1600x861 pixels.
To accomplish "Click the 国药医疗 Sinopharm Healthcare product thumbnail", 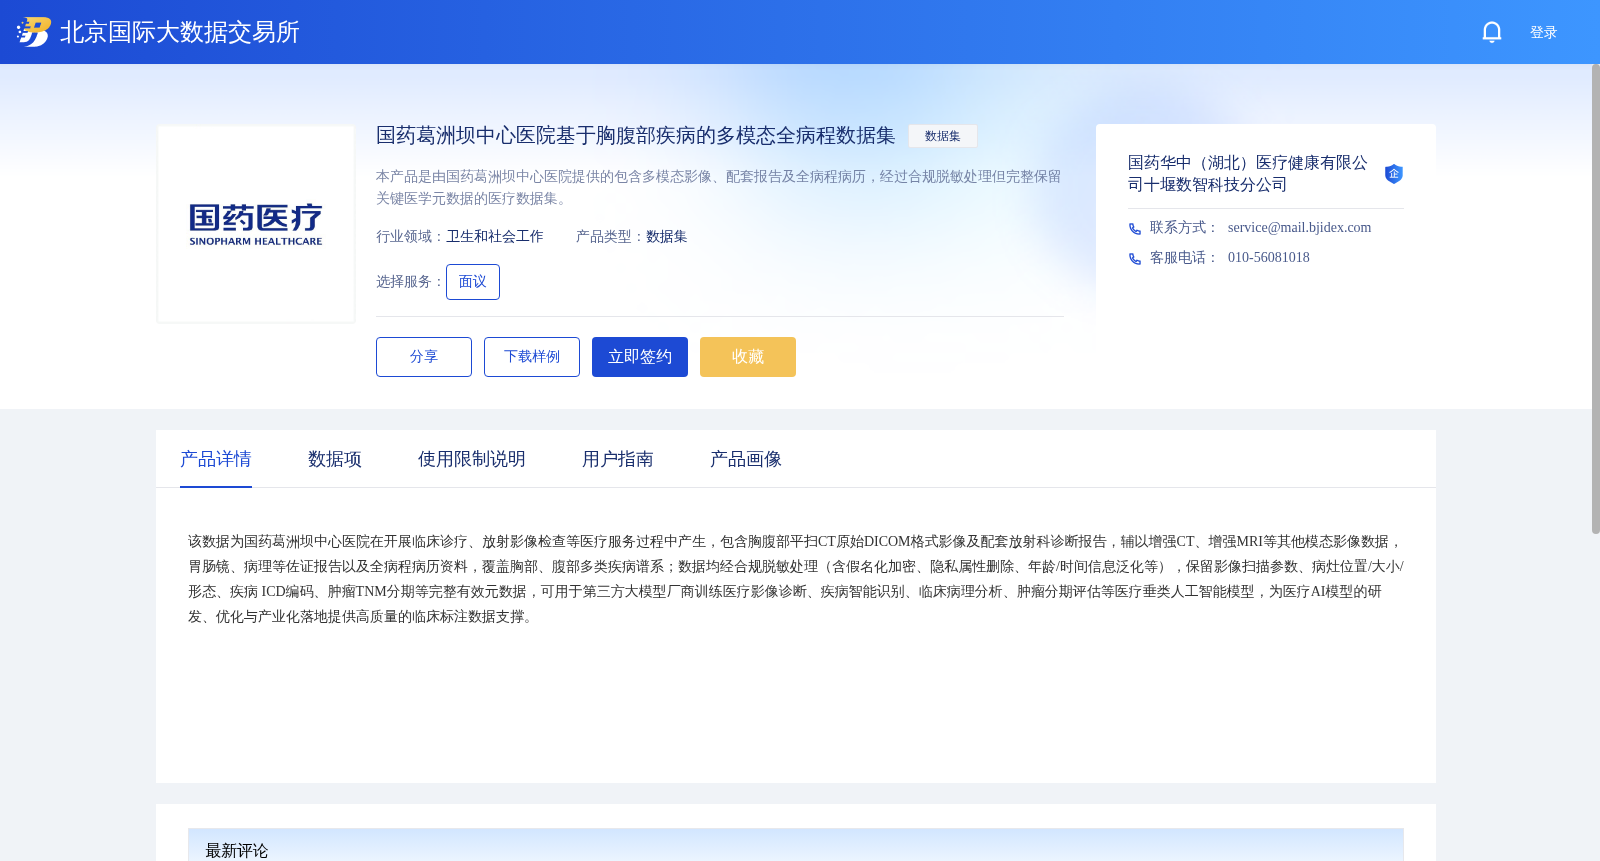I will click(256, 224).
